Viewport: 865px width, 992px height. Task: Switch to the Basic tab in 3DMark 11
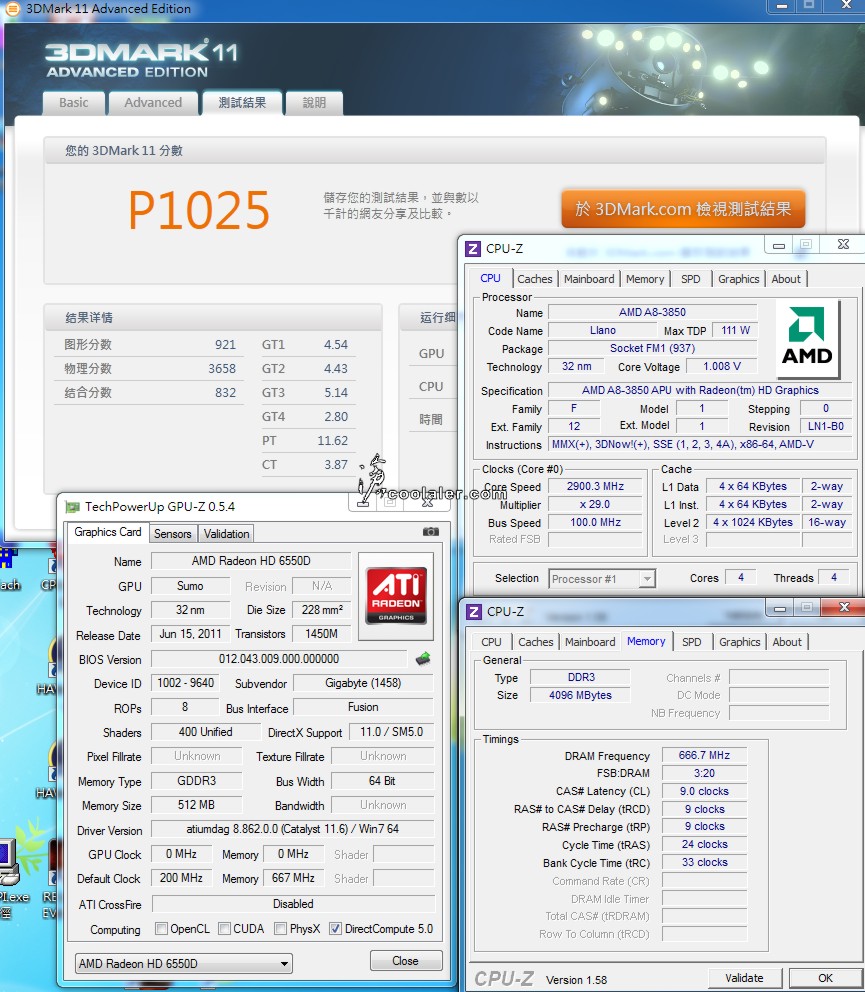(x=73, y=102)
